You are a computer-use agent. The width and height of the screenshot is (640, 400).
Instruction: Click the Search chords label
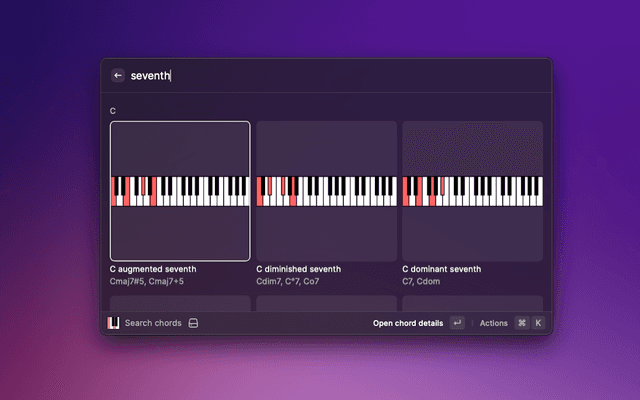click(x=153, y=323)
